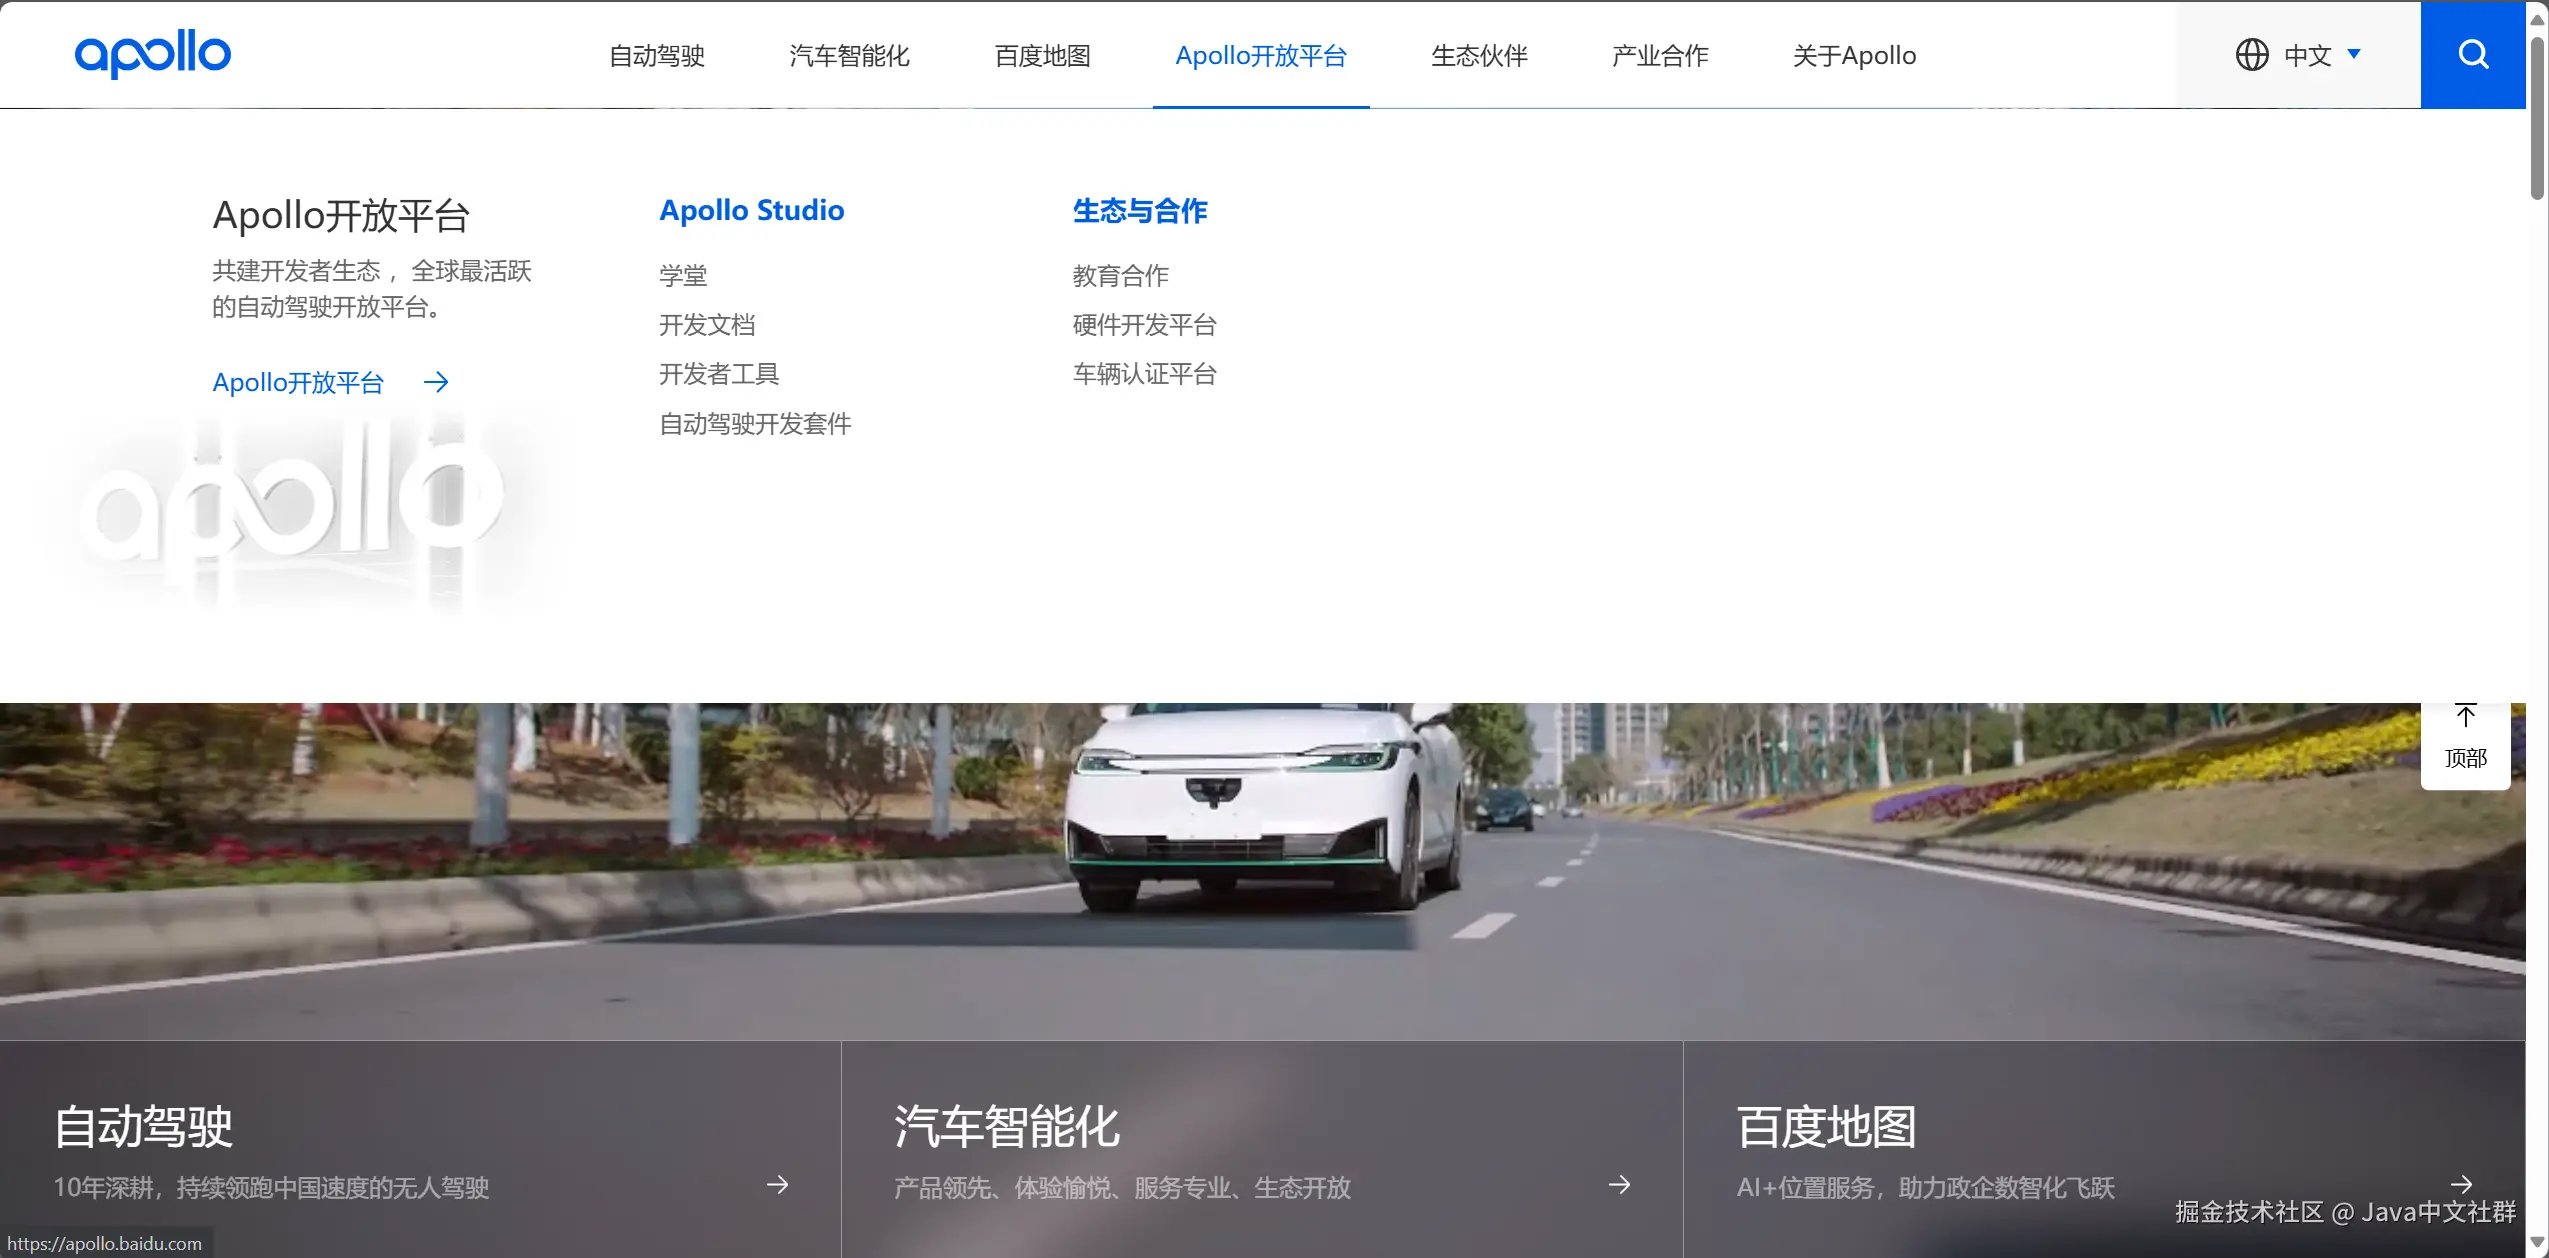Open the 学堂 link under Apollo Studio
2549x1258 pixels.
pos(683,276)
